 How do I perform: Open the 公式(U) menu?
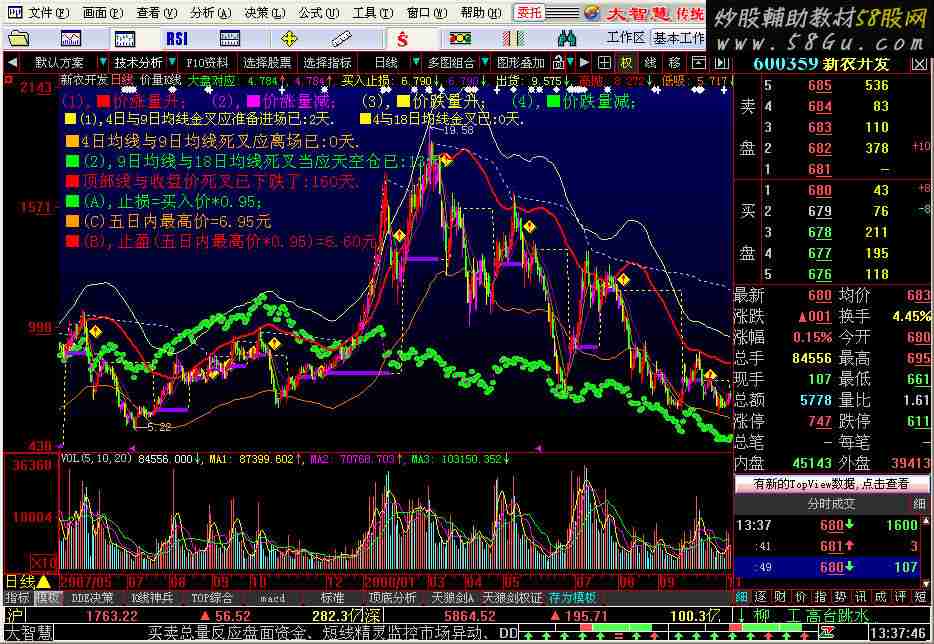click(319, 13)
